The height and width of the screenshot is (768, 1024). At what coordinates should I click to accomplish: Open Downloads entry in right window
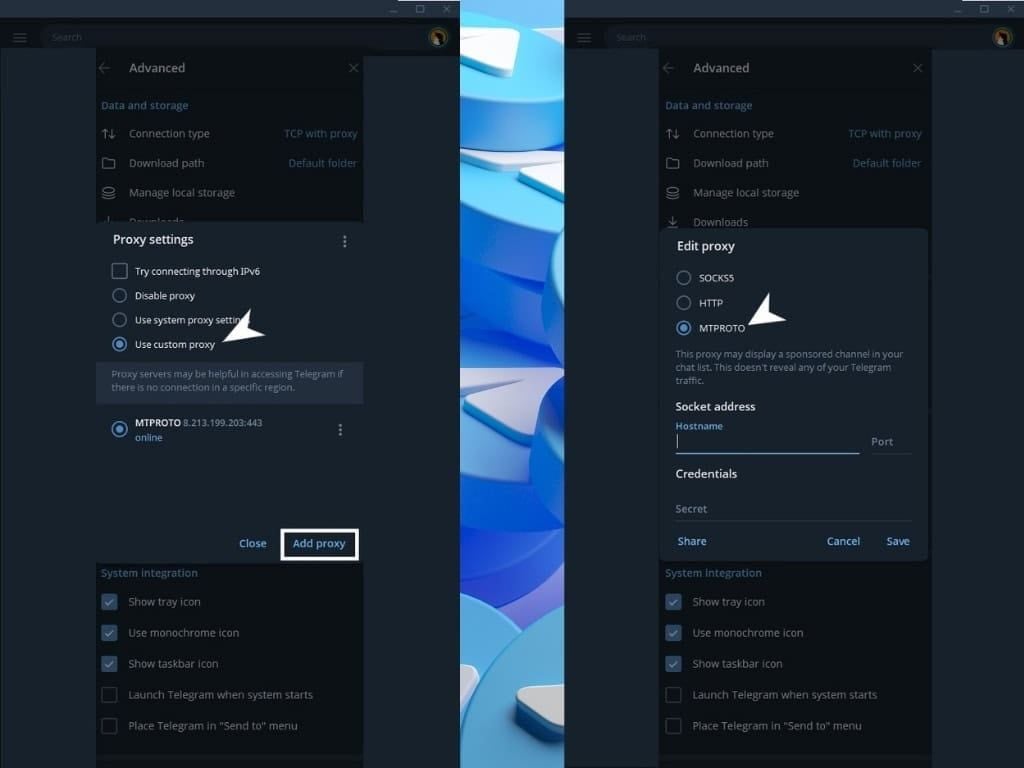(794, 222)
